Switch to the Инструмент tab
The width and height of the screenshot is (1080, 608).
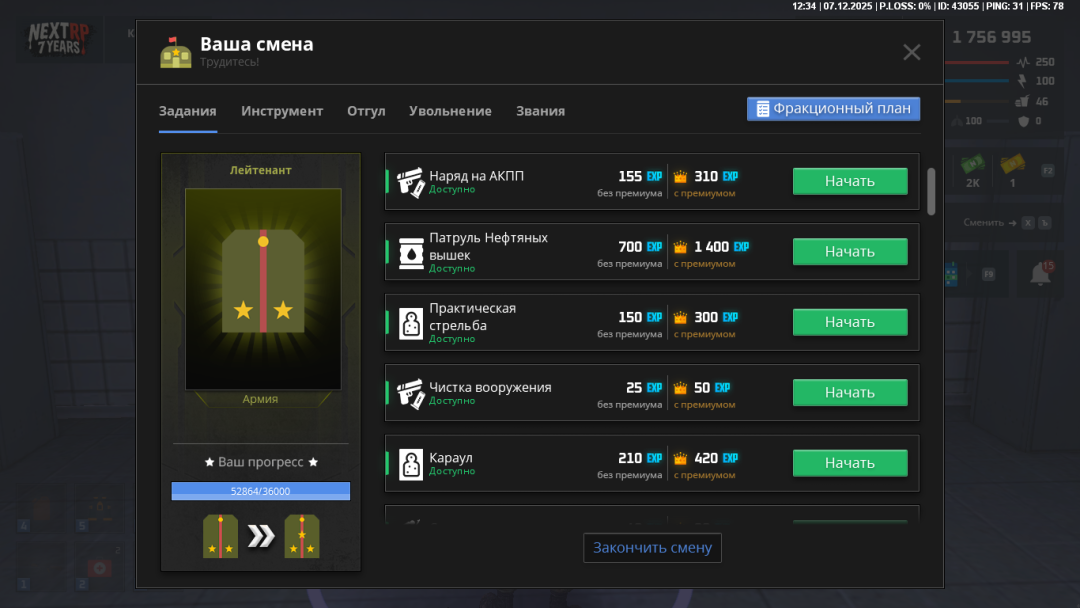282,111
